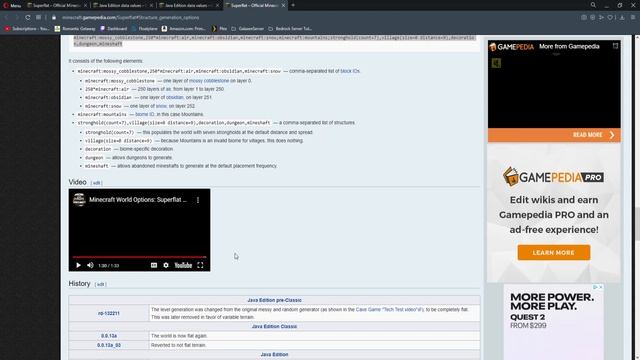Open the Amazon.com bookmark
The image size is (640, 360).
coord(183,29)
